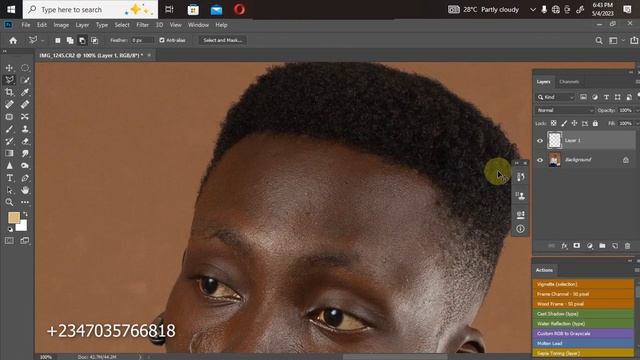The height and width of the screenshot is (360, 640).
Task: Enable Add to selection mode
Action: coord(70,40)
